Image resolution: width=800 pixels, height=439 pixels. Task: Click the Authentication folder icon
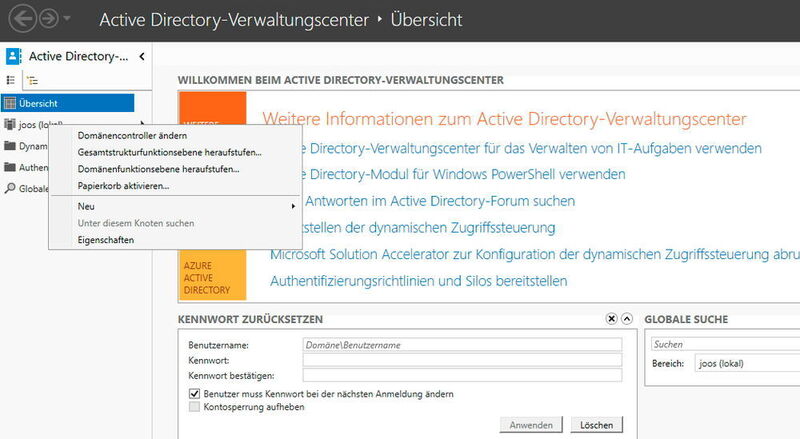pos(10,167)
